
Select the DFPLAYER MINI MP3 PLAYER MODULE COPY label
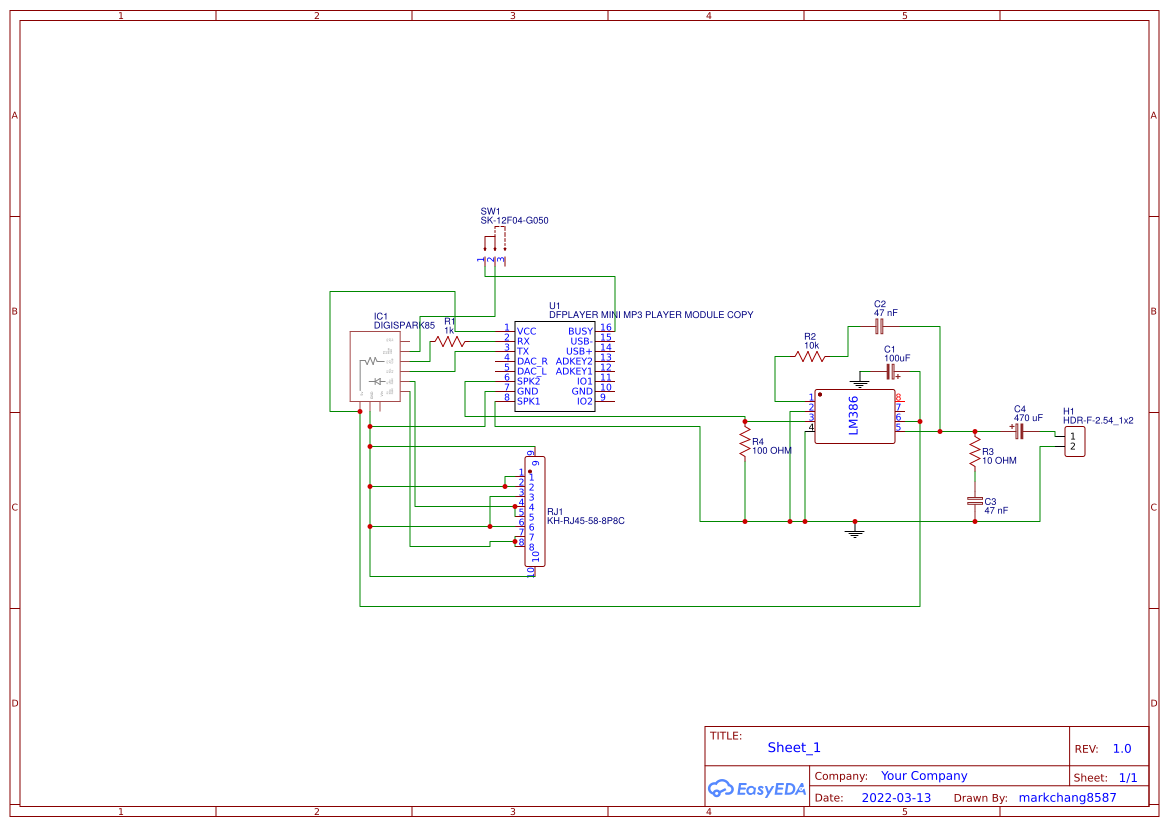pyautogui.click(x=650, y=314)
